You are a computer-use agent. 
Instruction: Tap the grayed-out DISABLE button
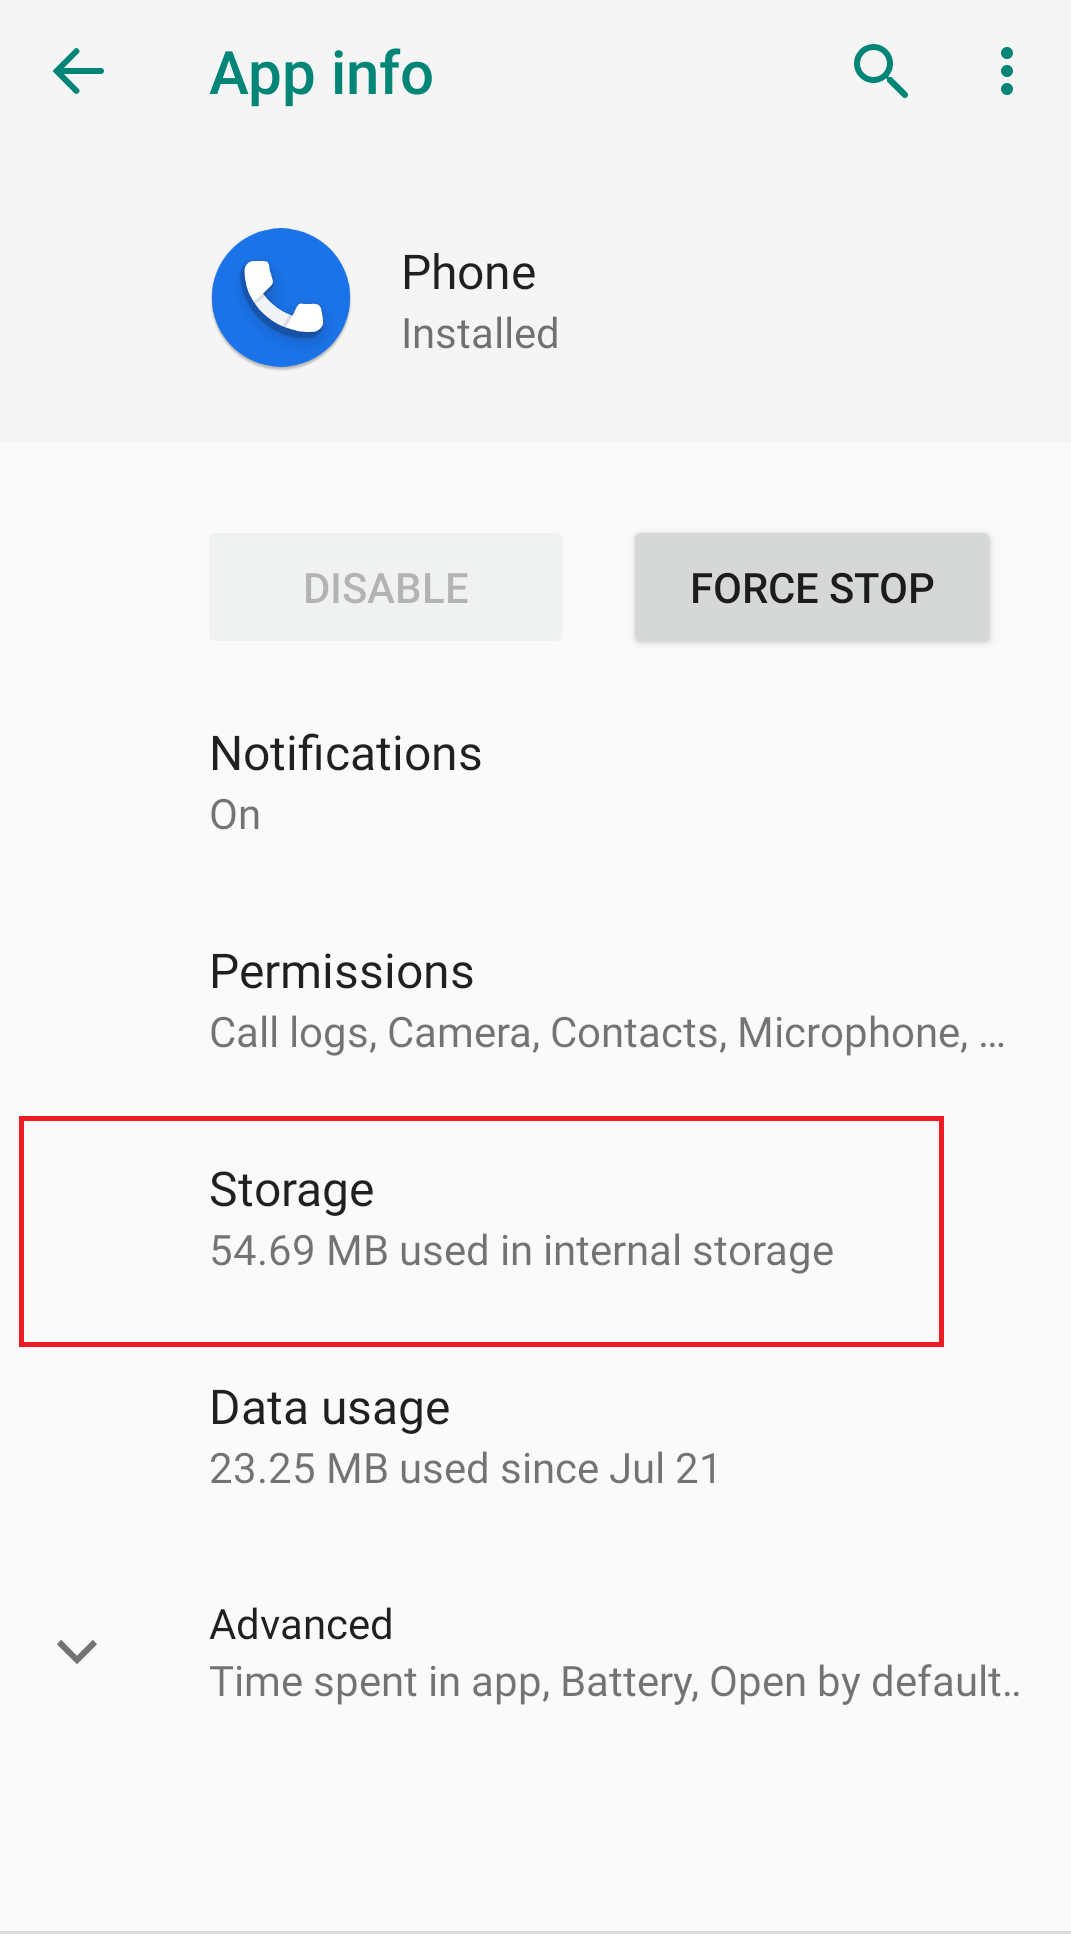point(386,587)
